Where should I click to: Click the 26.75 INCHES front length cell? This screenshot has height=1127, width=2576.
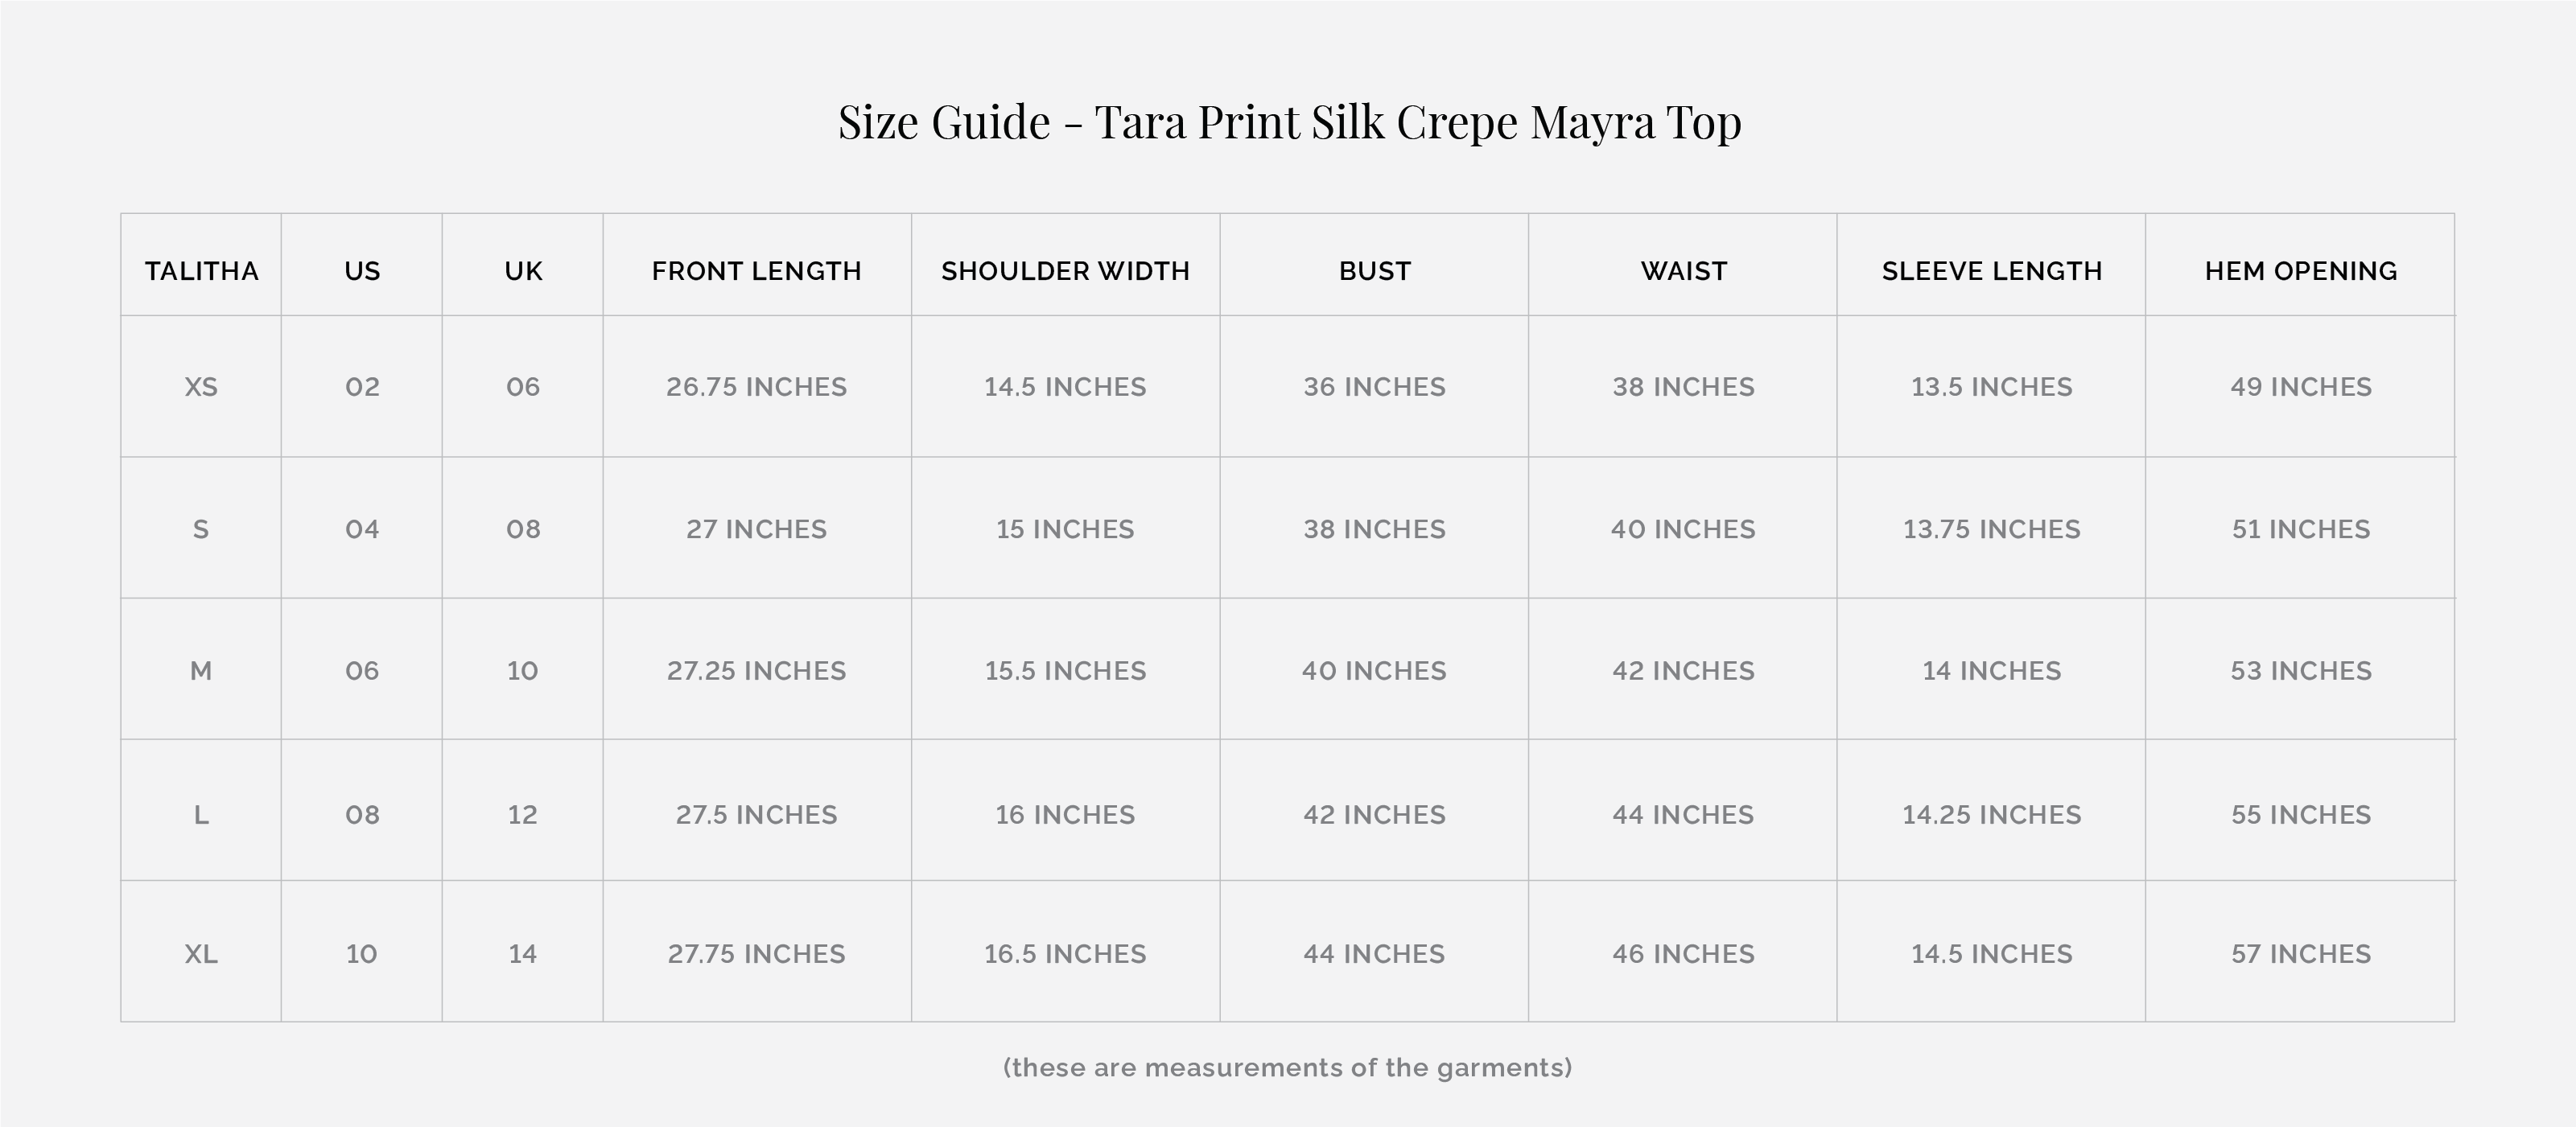point(756,387)
